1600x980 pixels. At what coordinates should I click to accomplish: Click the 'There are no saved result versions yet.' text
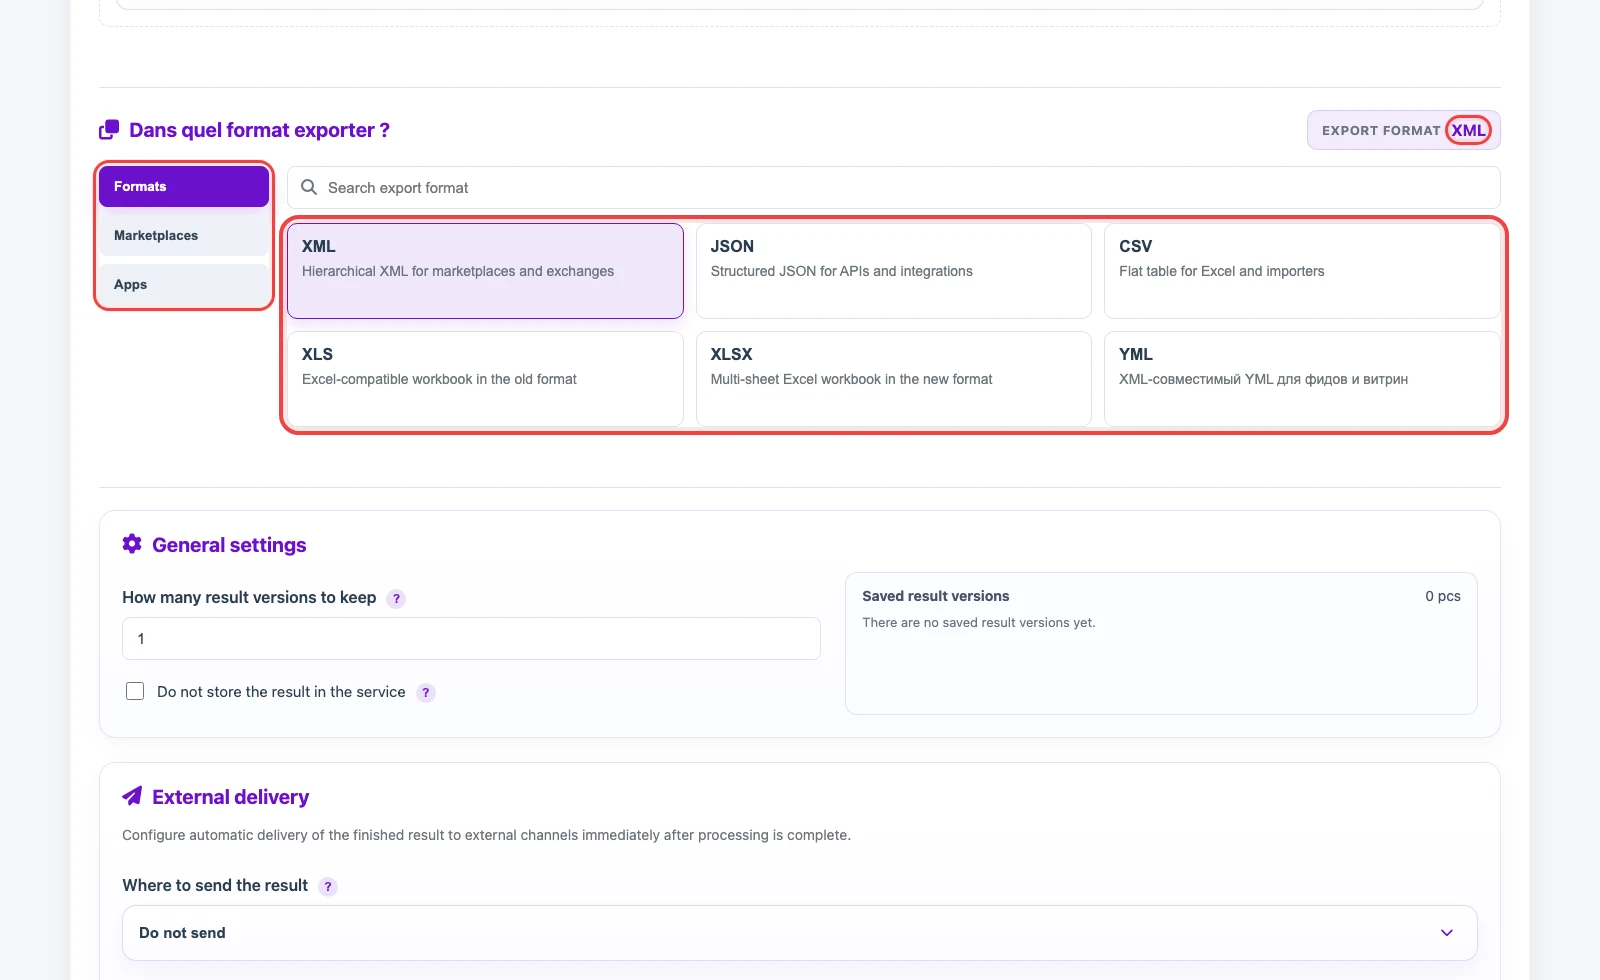(x=979, y=622)
